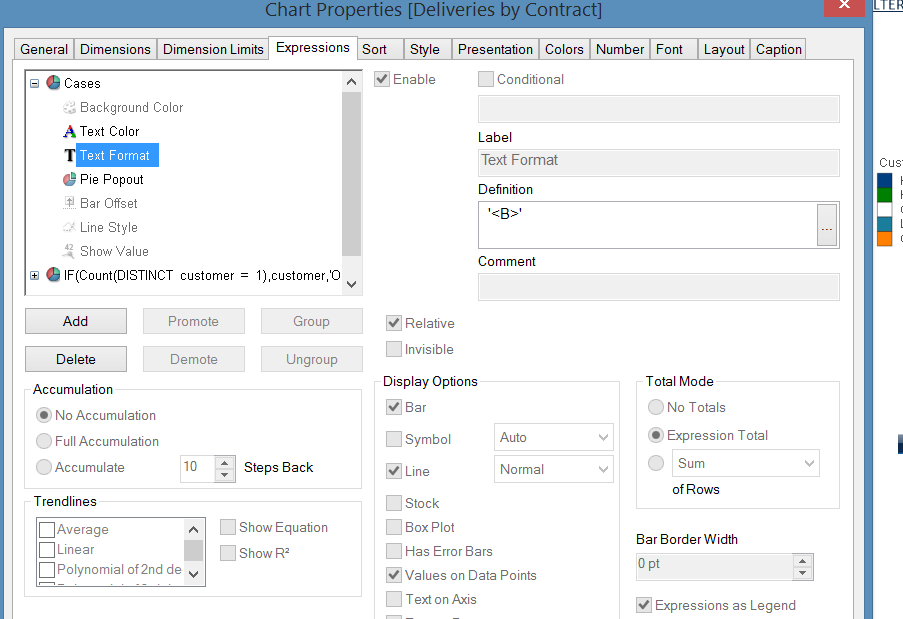Toggle Values on Data Points checkbox
This screenshot has width=903, height=619.
pyautogui.click(x=394, y=575)
